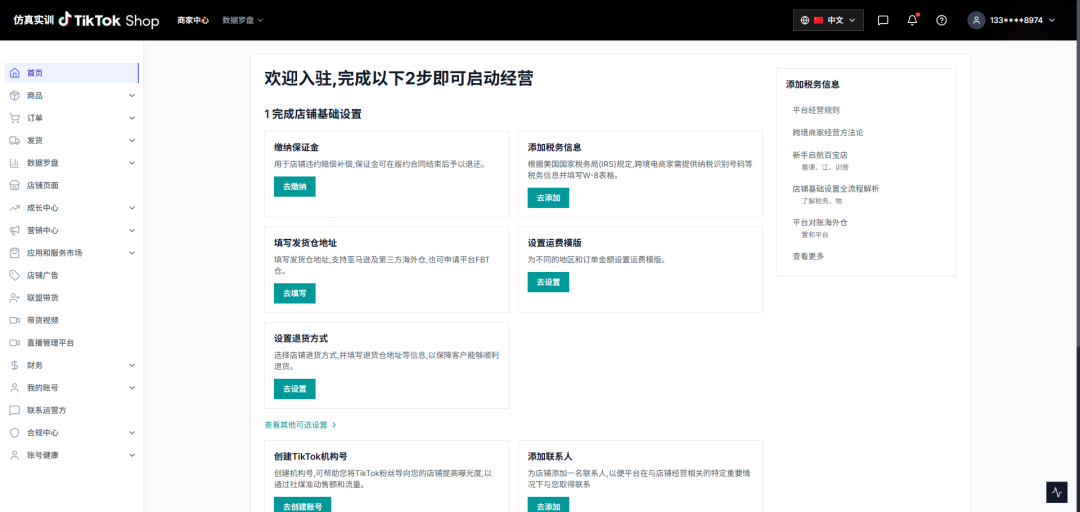This screenshot has width=1080, height=512.
Task: Click the user avatar icon
Action: (x=976, y=20)
